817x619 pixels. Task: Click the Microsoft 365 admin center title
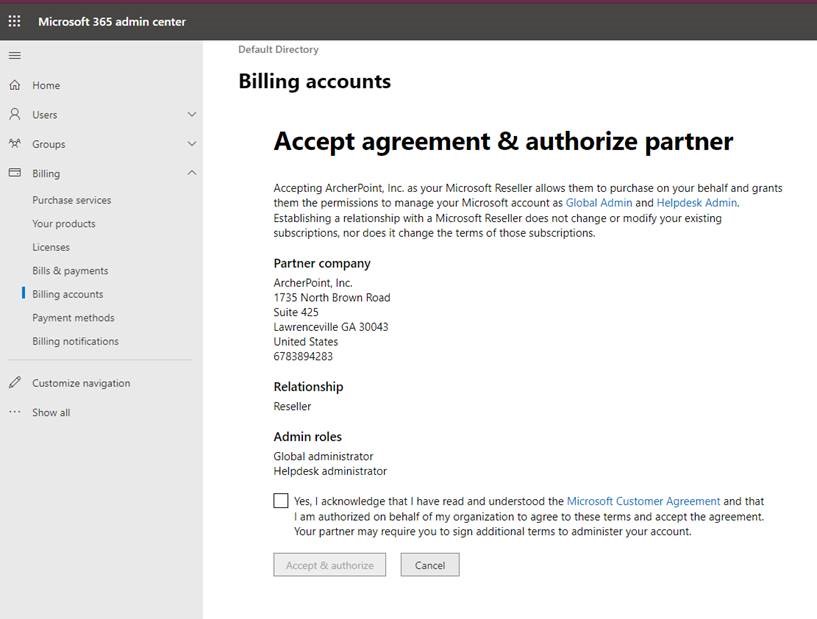(112, 22)
